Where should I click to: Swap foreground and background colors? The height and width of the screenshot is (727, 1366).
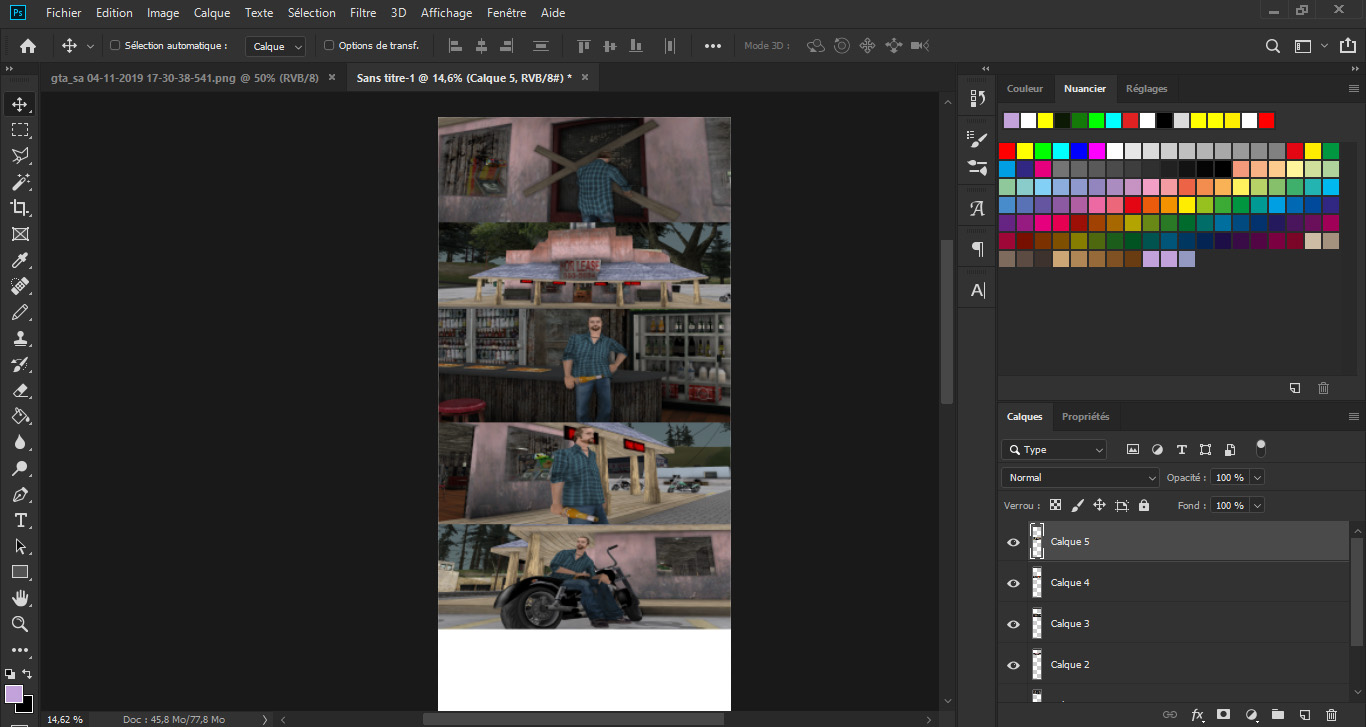click(x=28, y=674)
